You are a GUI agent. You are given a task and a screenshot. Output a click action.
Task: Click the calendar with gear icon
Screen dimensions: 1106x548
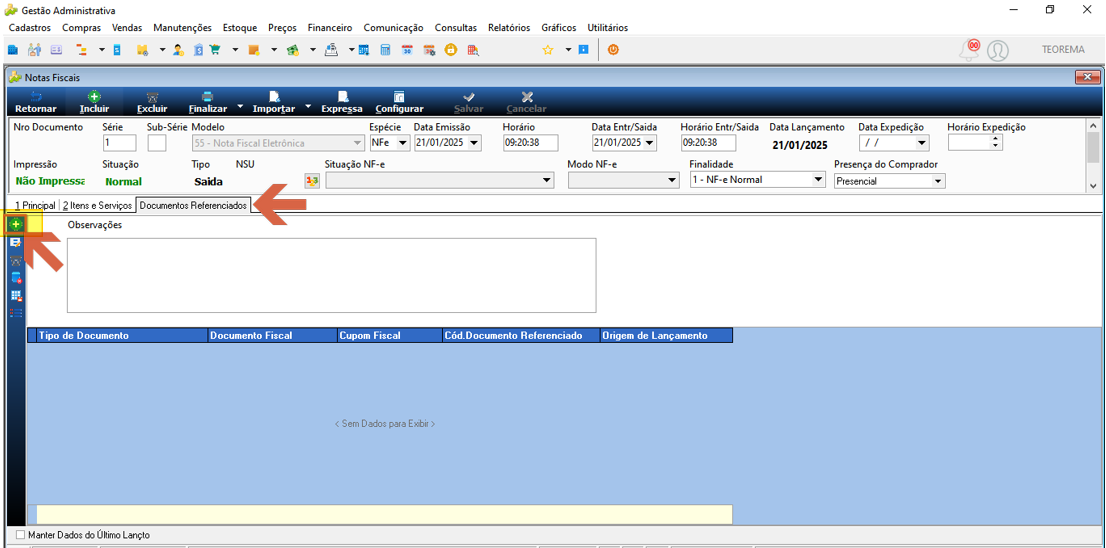pyautogui.click(x=429, y=50)
